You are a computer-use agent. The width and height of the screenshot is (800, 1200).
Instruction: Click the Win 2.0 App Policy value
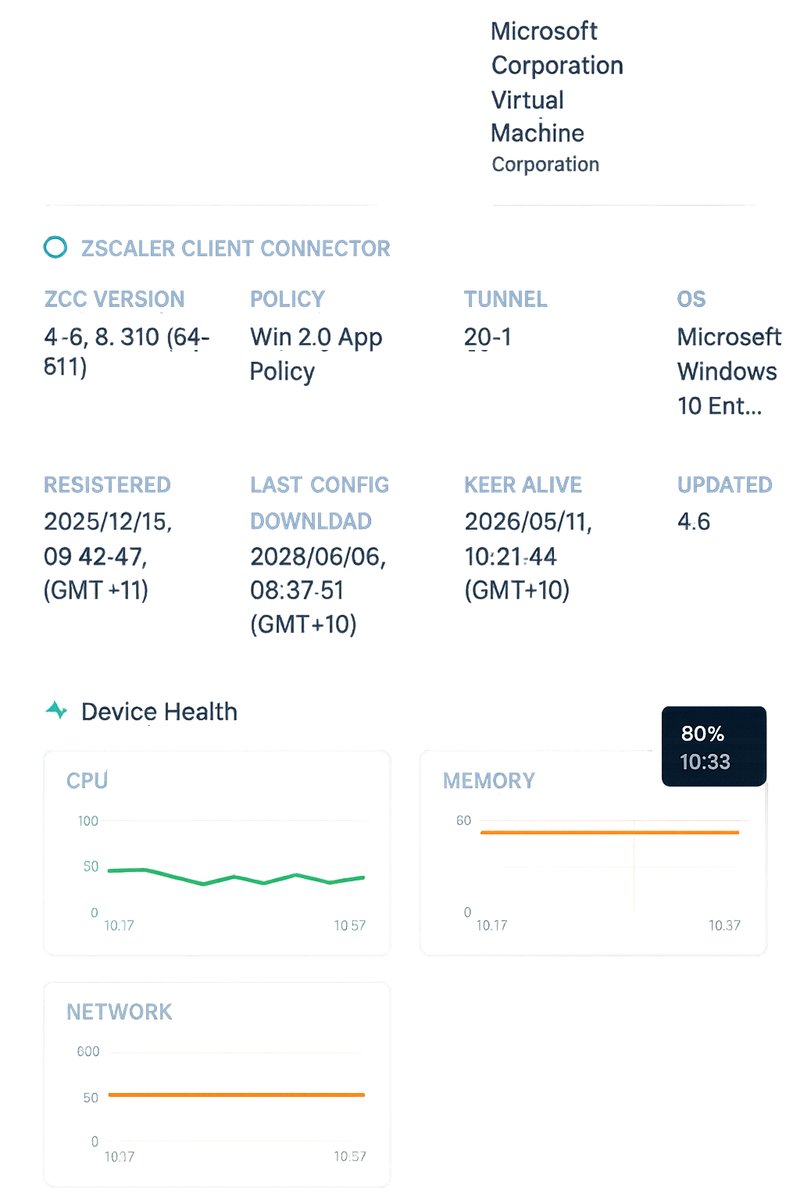[316, 354]
